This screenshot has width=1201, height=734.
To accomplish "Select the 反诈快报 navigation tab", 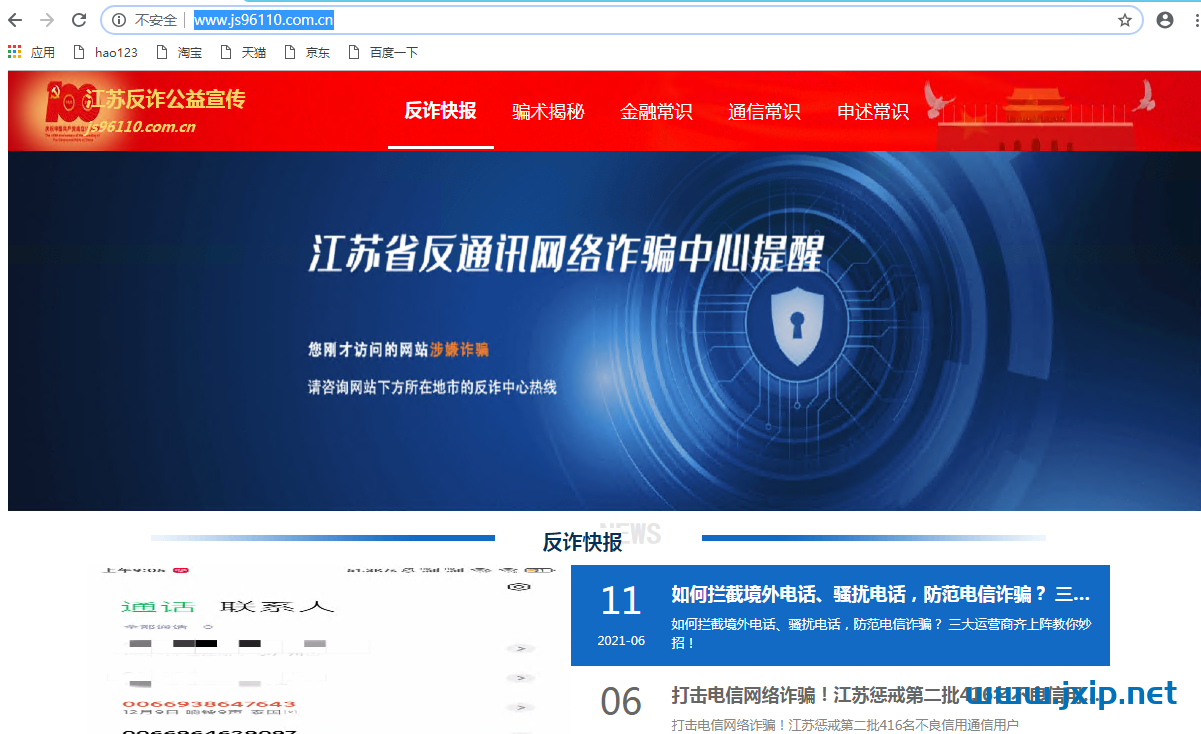I will coord(440,111).
